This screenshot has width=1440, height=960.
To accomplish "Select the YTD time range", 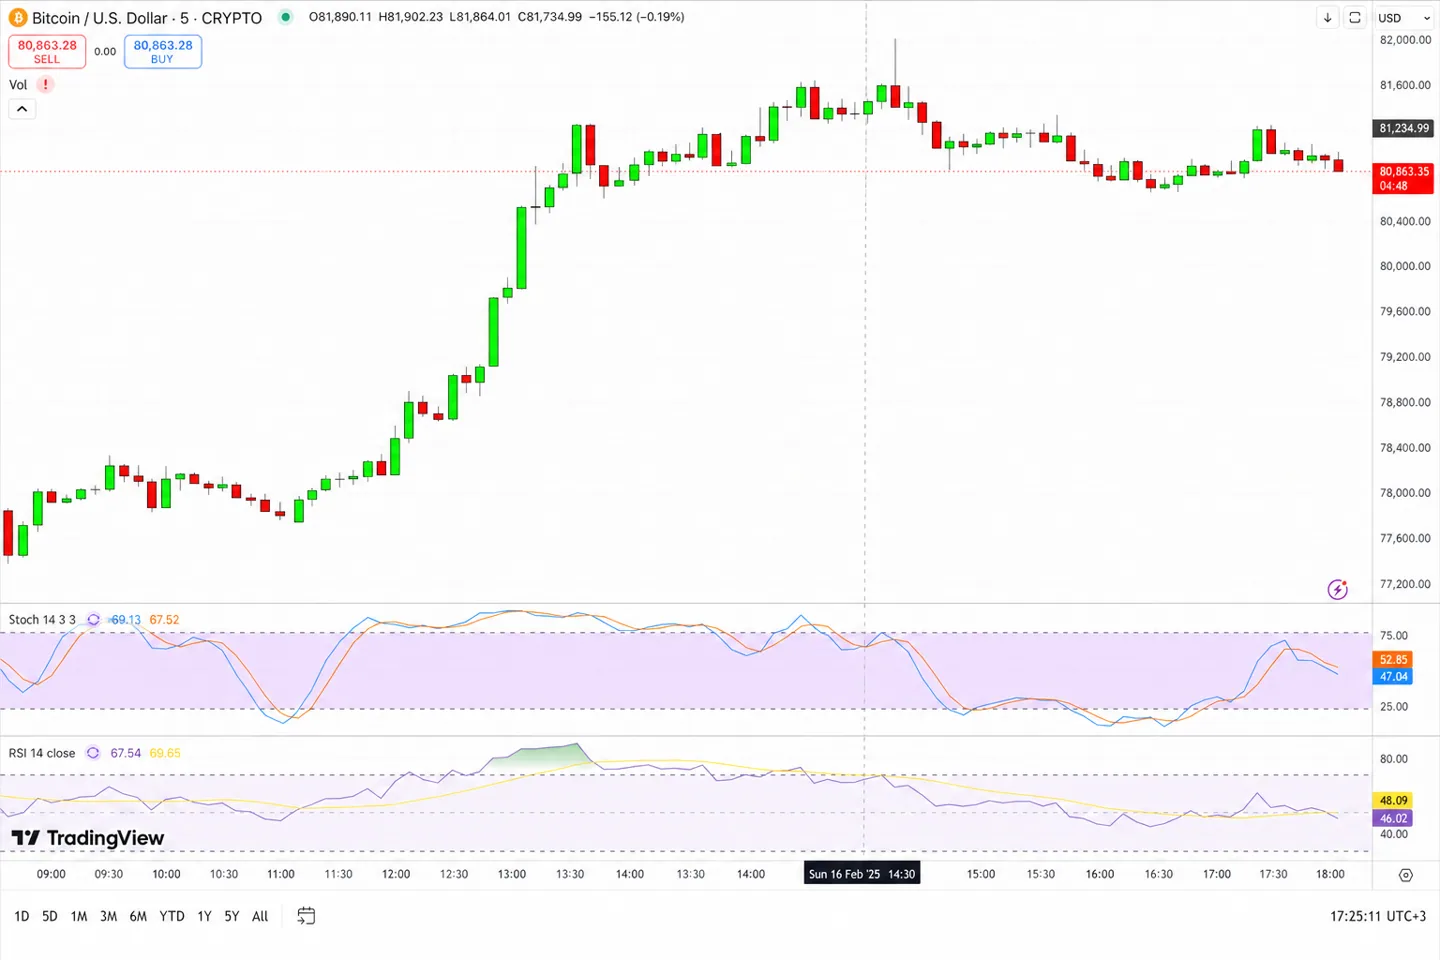I will 172,916.
